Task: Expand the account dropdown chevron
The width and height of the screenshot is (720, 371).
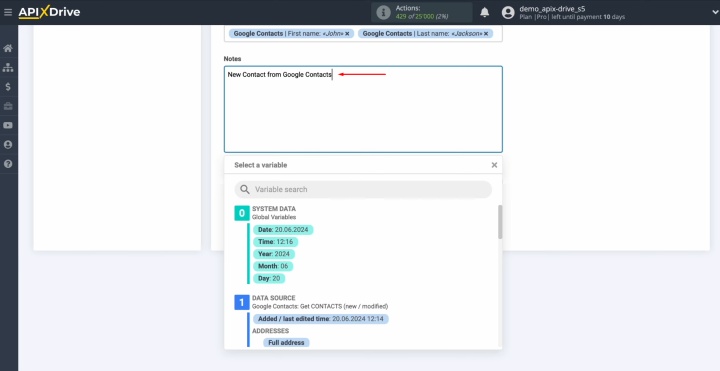Action: click(714, 12)
